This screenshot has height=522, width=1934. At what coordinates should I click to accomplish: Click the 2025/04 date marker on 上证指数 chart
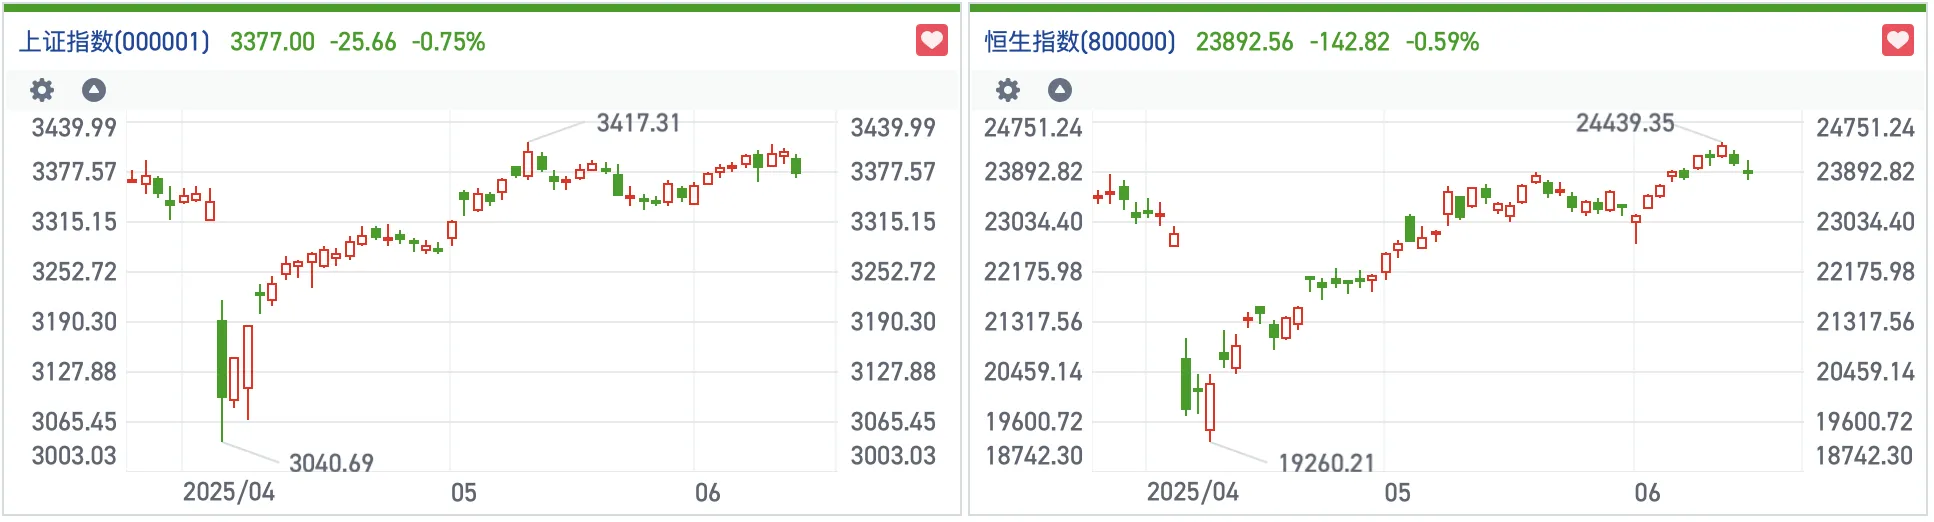228,492
